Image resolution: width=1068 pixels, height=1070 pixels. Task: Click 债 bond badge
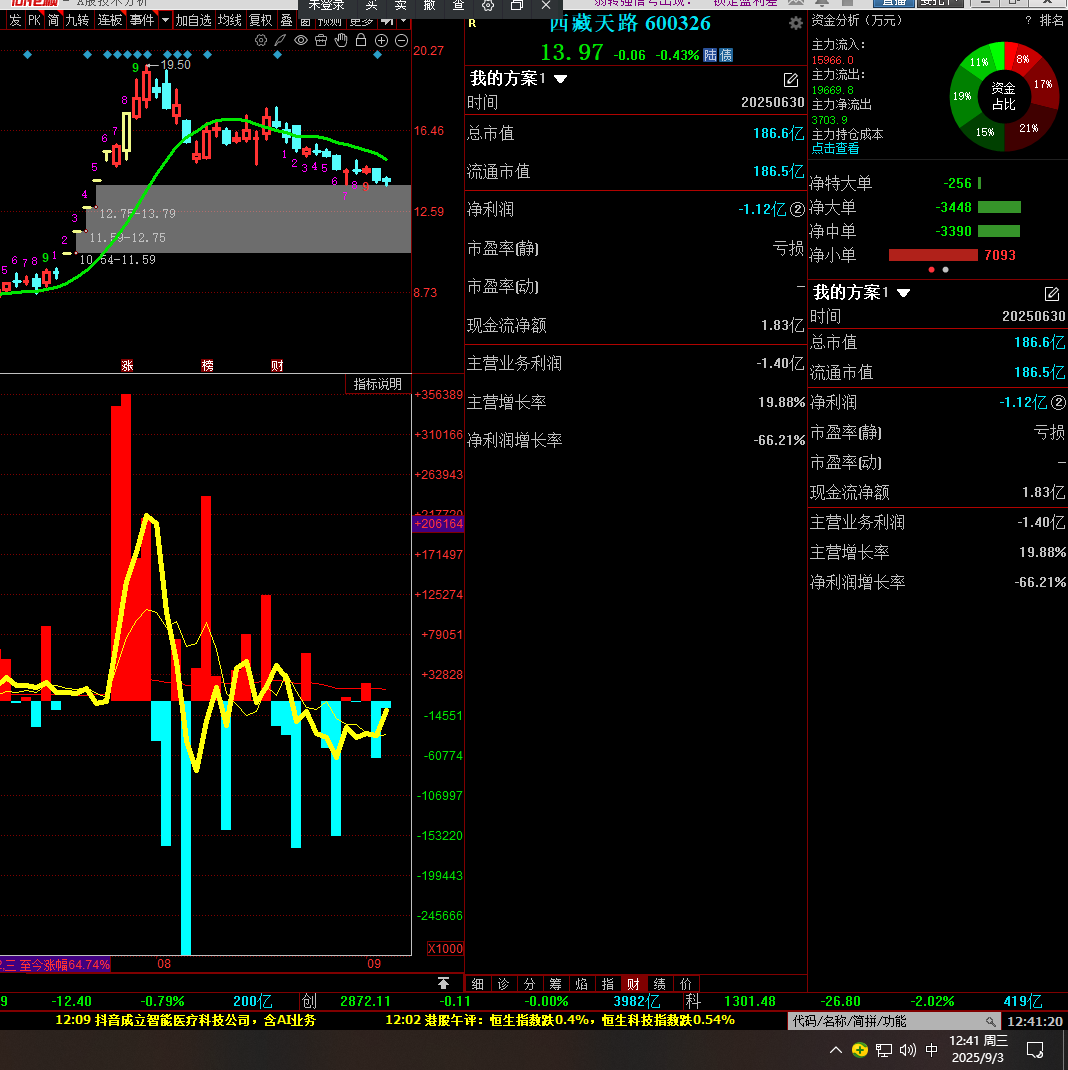726,55
